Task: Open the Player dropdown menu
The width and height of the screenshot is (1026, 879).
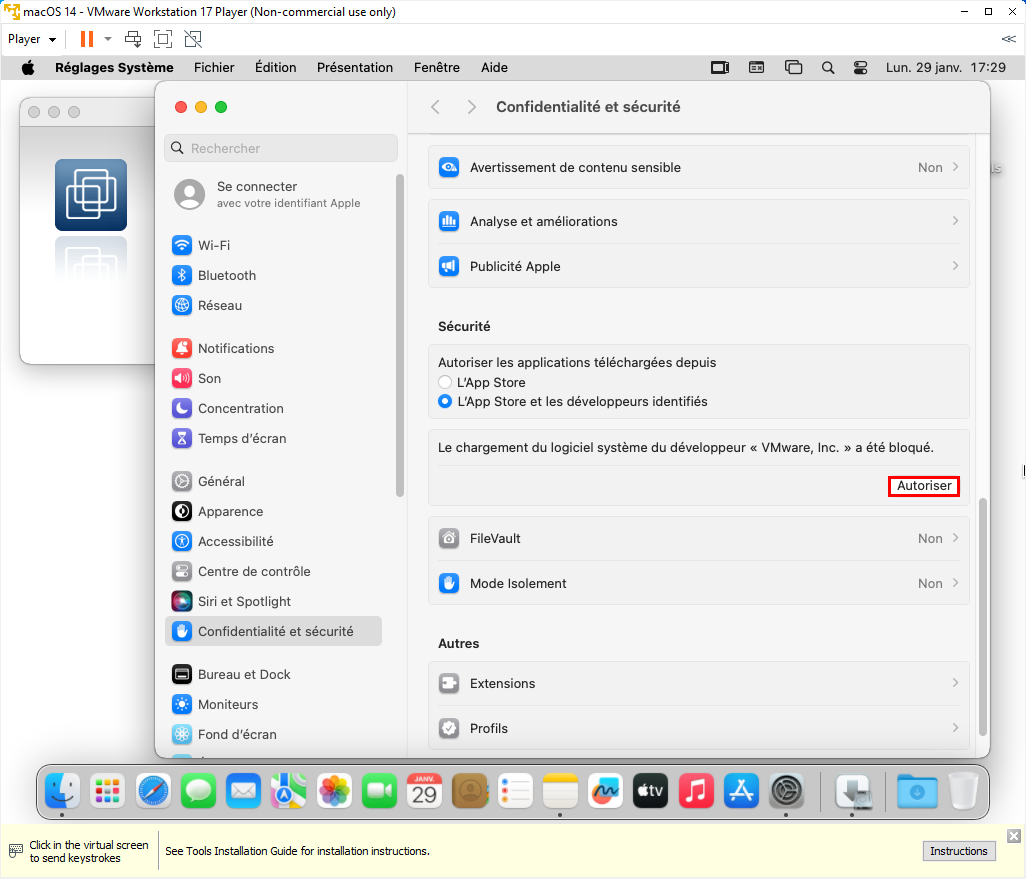Action: click(x=31, y=39)
